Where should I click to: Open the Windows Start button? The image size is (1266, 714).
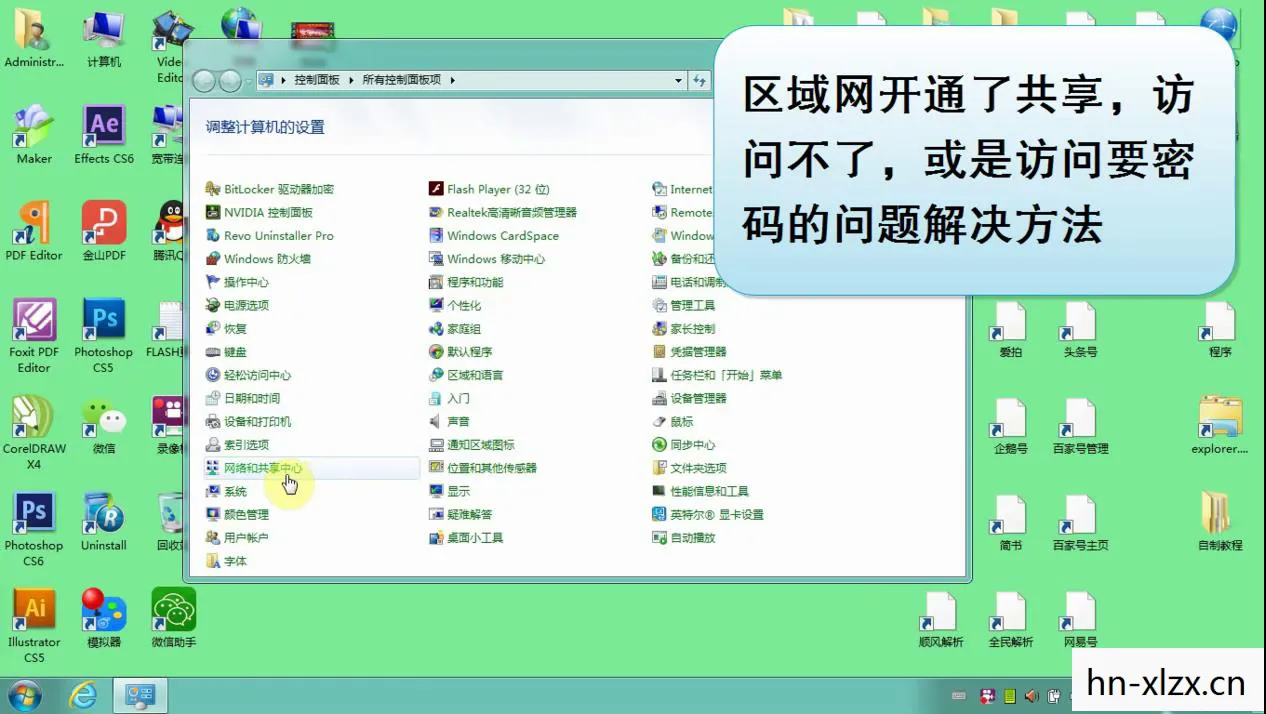(24, 695)
